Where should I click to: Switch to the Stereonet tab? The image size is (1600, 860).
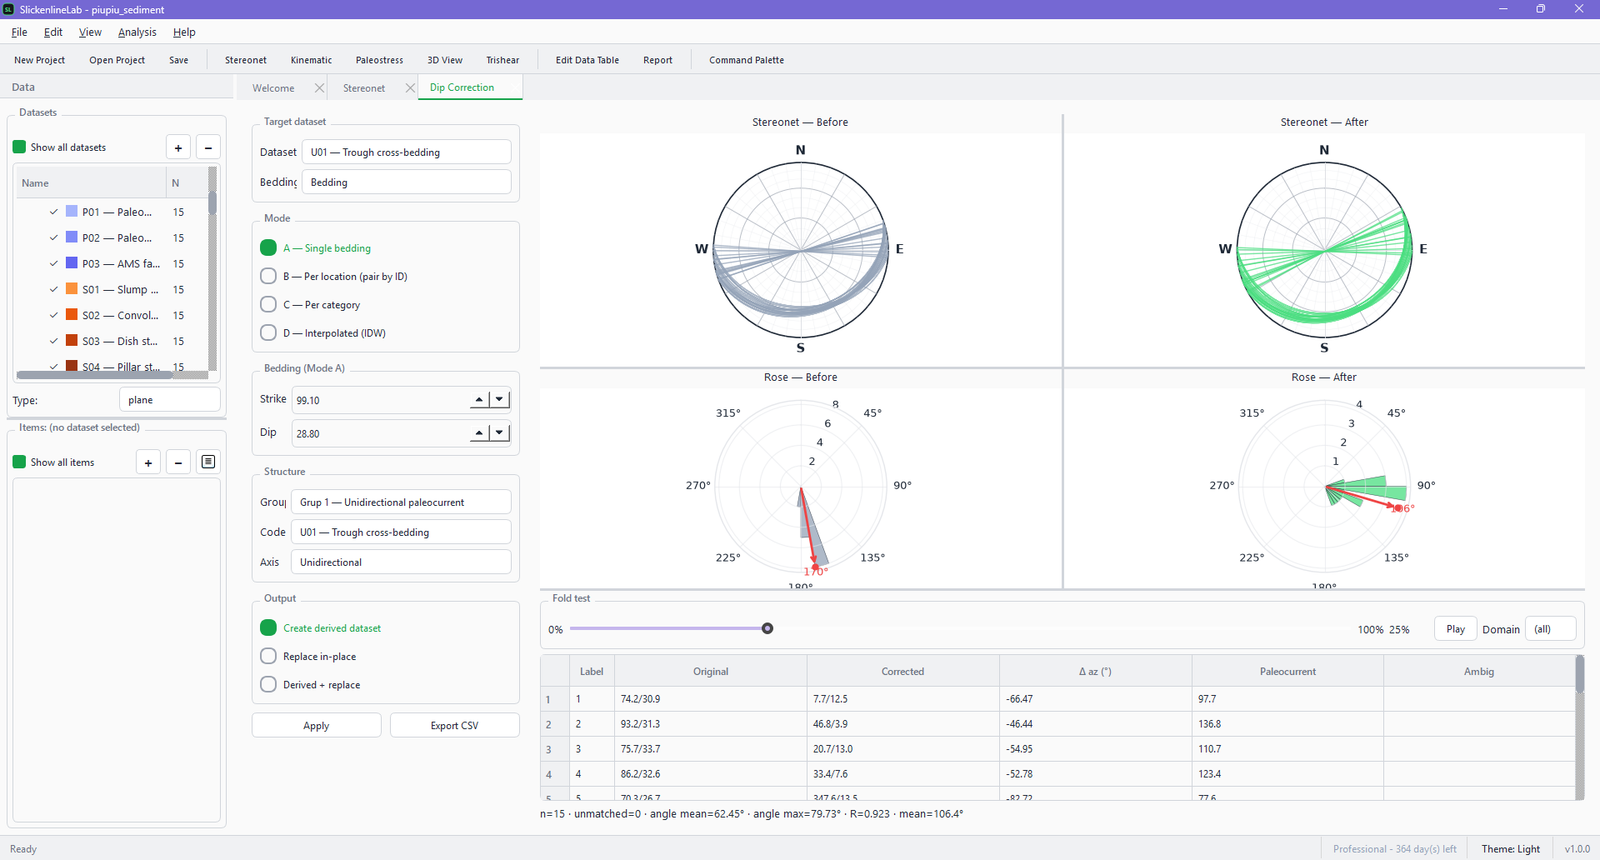coord(364,88)
